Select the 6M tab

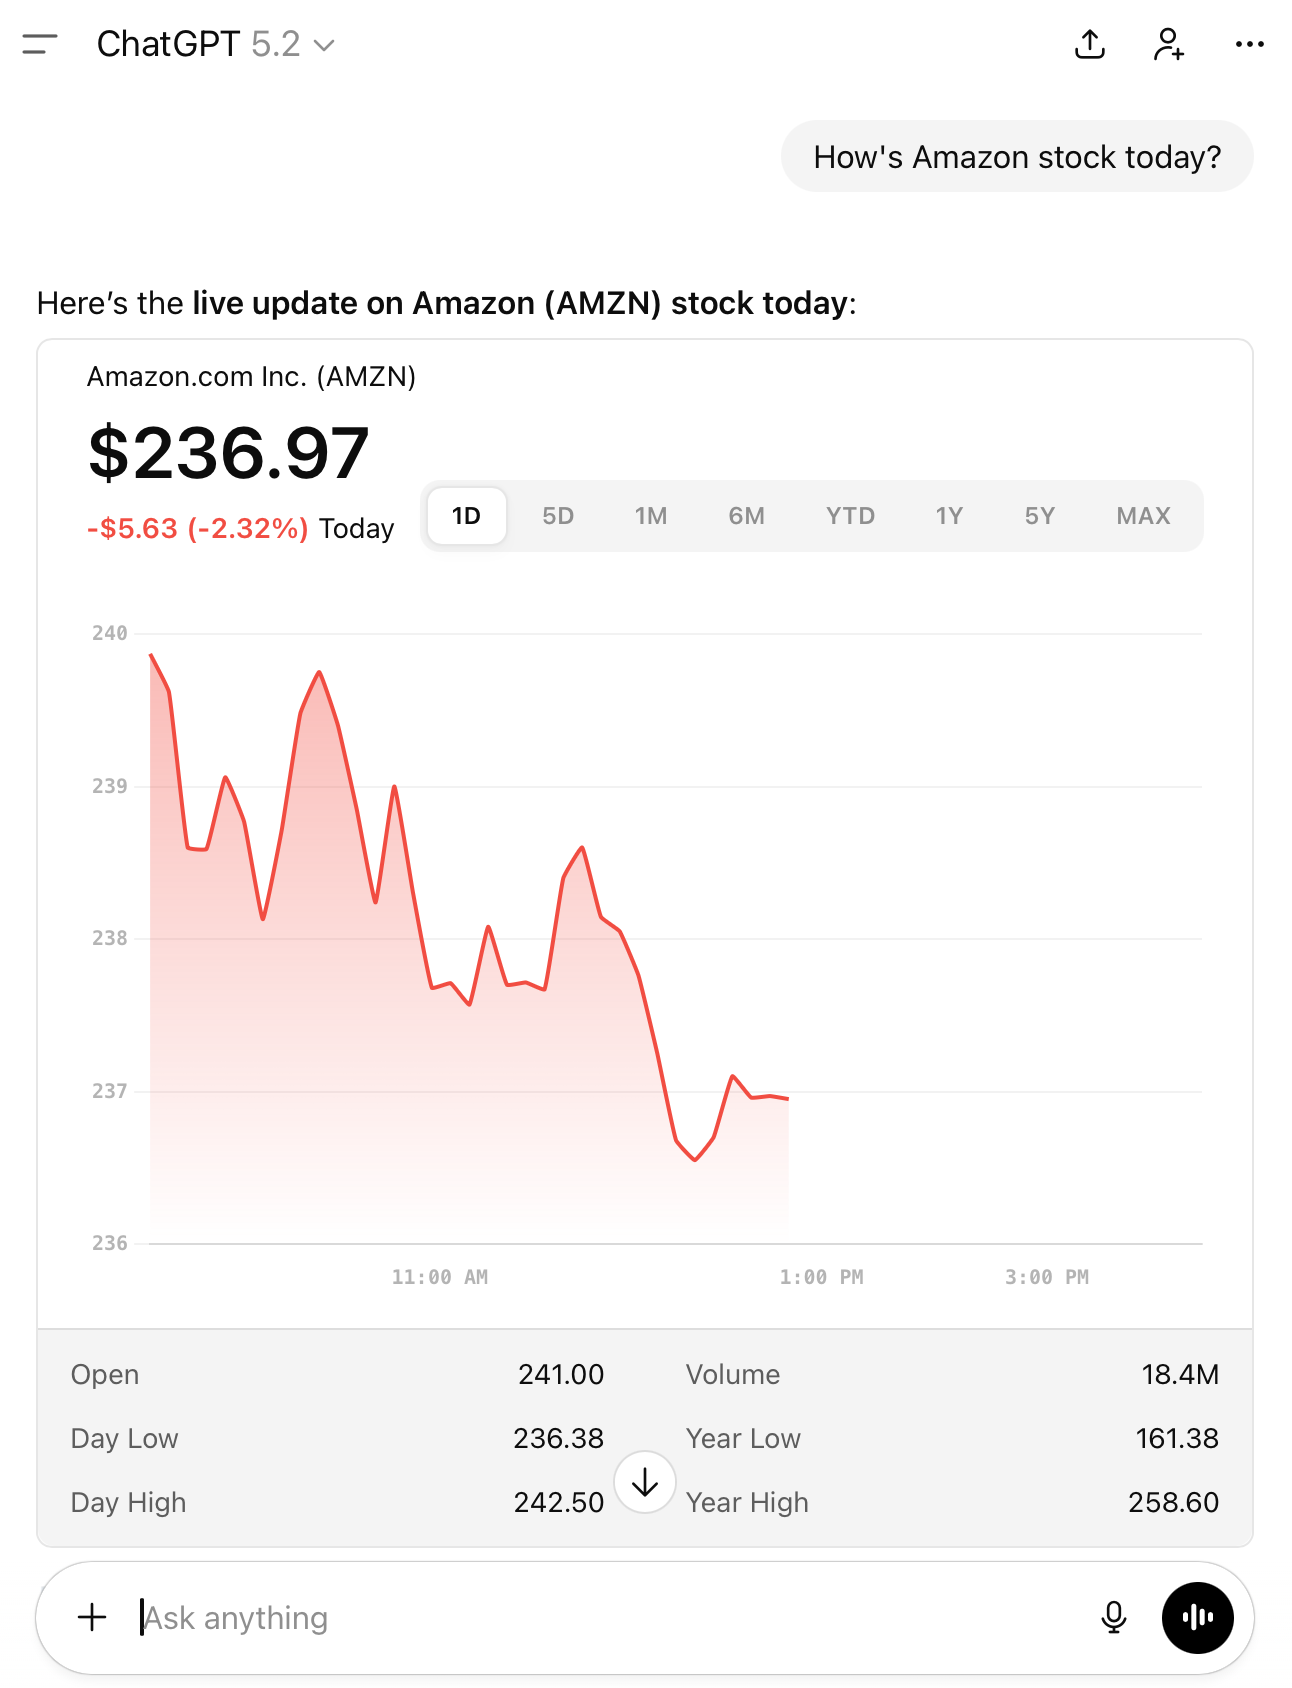click(x=746, y=516)
